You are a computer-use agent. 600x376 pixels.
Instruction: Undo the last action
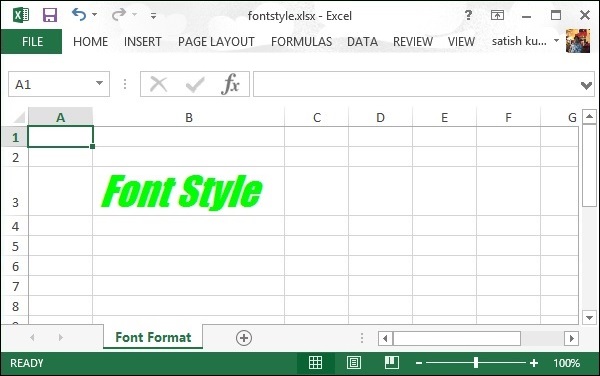click(79, 15)
